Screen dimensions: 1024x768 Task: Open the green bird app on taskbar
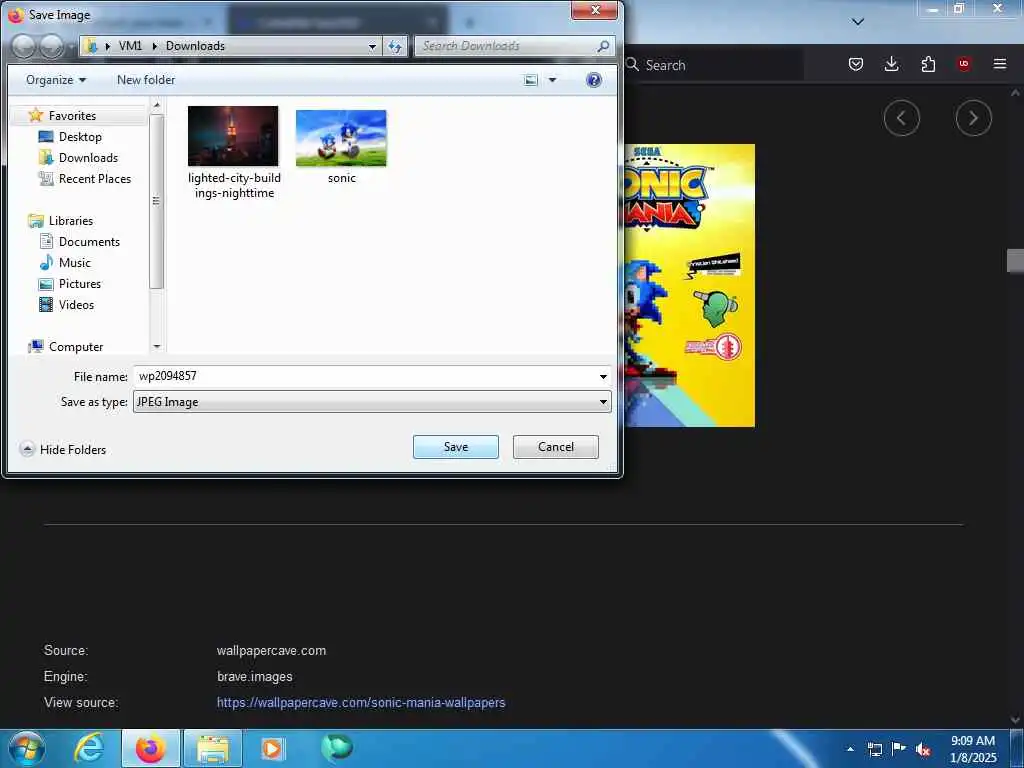(337, 747)
